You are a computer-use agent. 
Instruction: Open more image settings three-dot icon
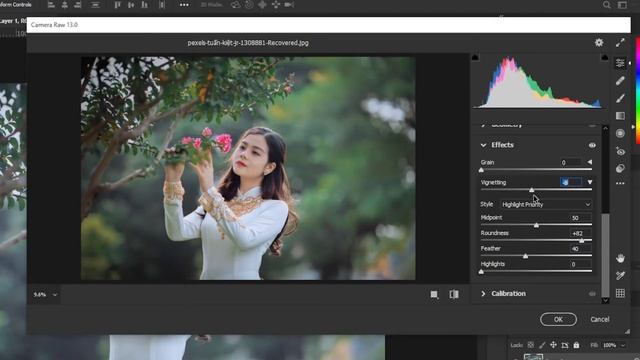620,184
